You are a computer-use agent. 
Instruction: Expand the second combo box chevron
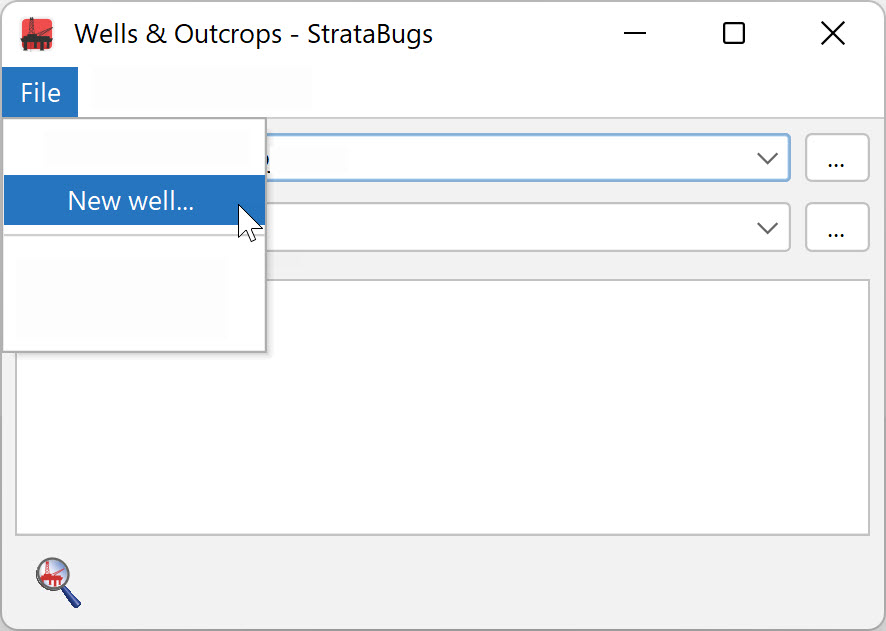[767, 228]
